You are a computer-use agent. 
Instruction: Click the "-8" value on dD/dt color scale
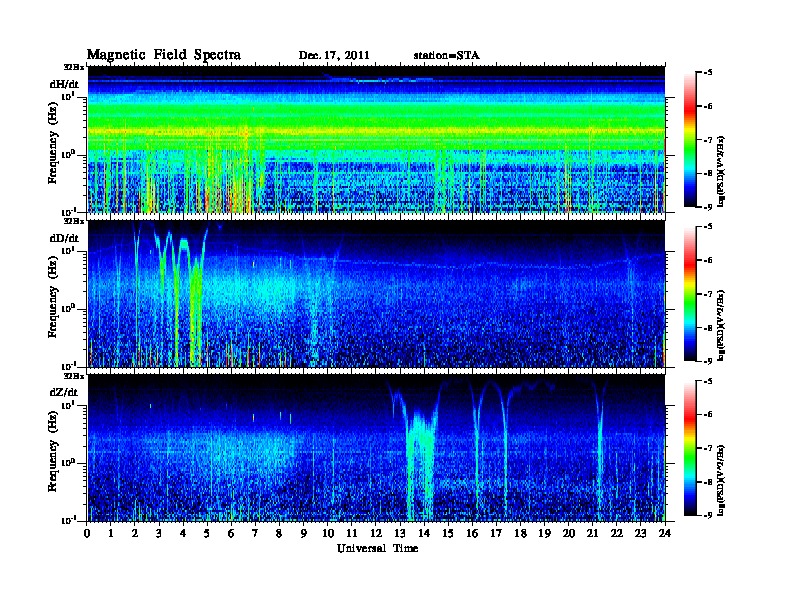tap(708, 327)
